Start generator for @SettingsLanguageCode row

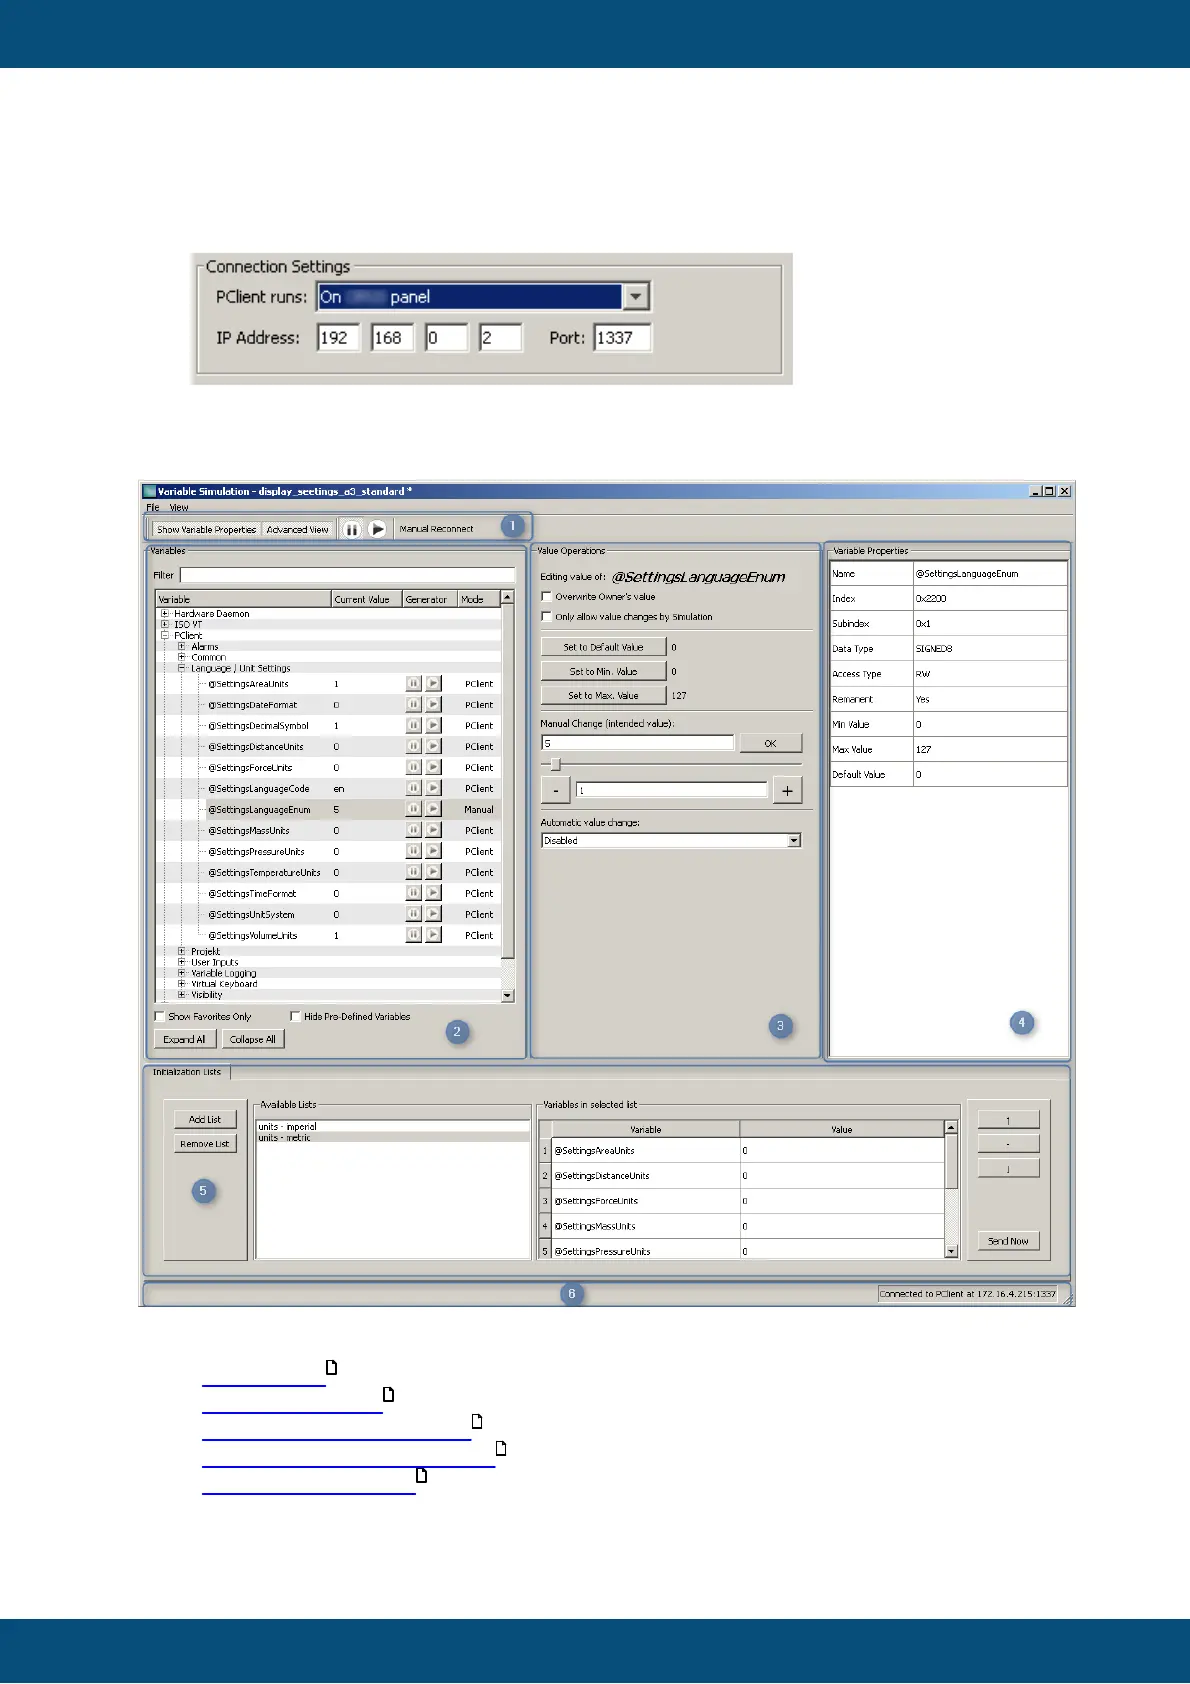click(433, 789)
